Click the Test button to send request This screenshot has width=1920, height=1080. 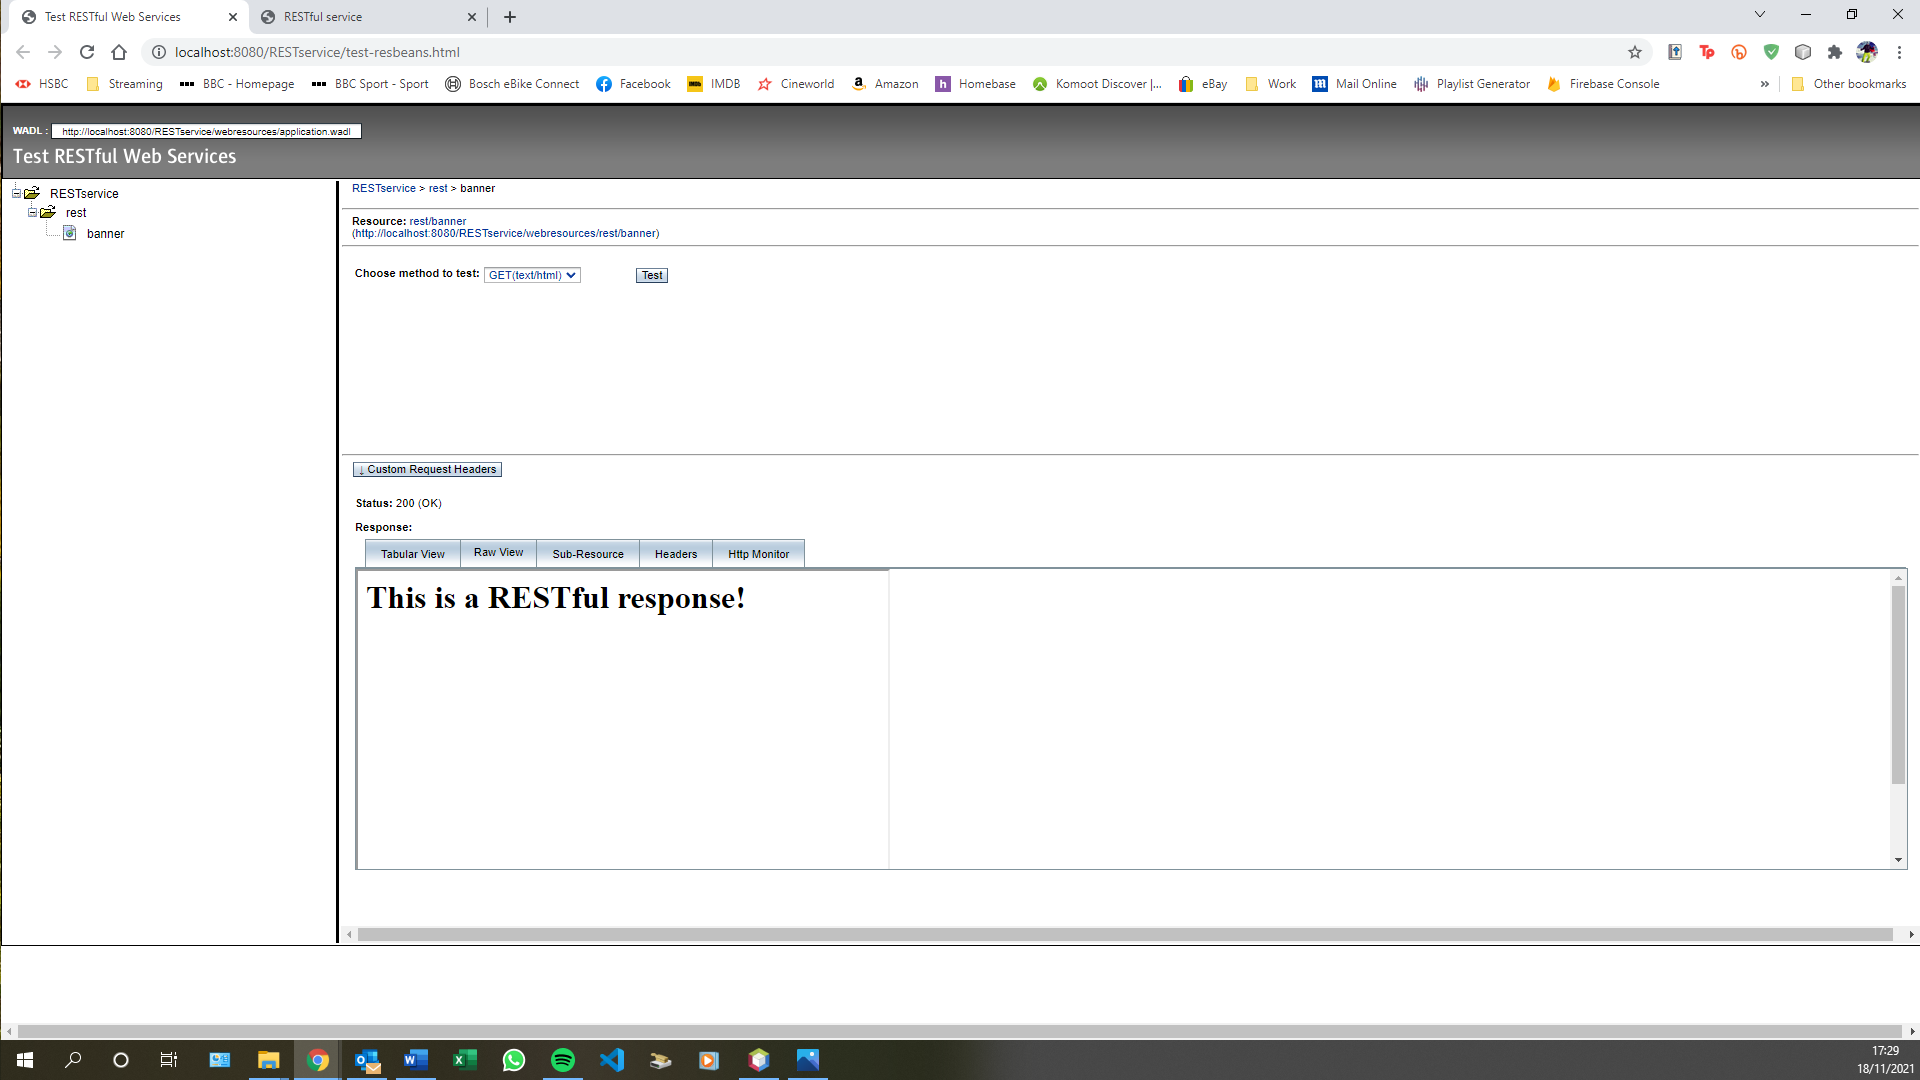coord(650,274)
